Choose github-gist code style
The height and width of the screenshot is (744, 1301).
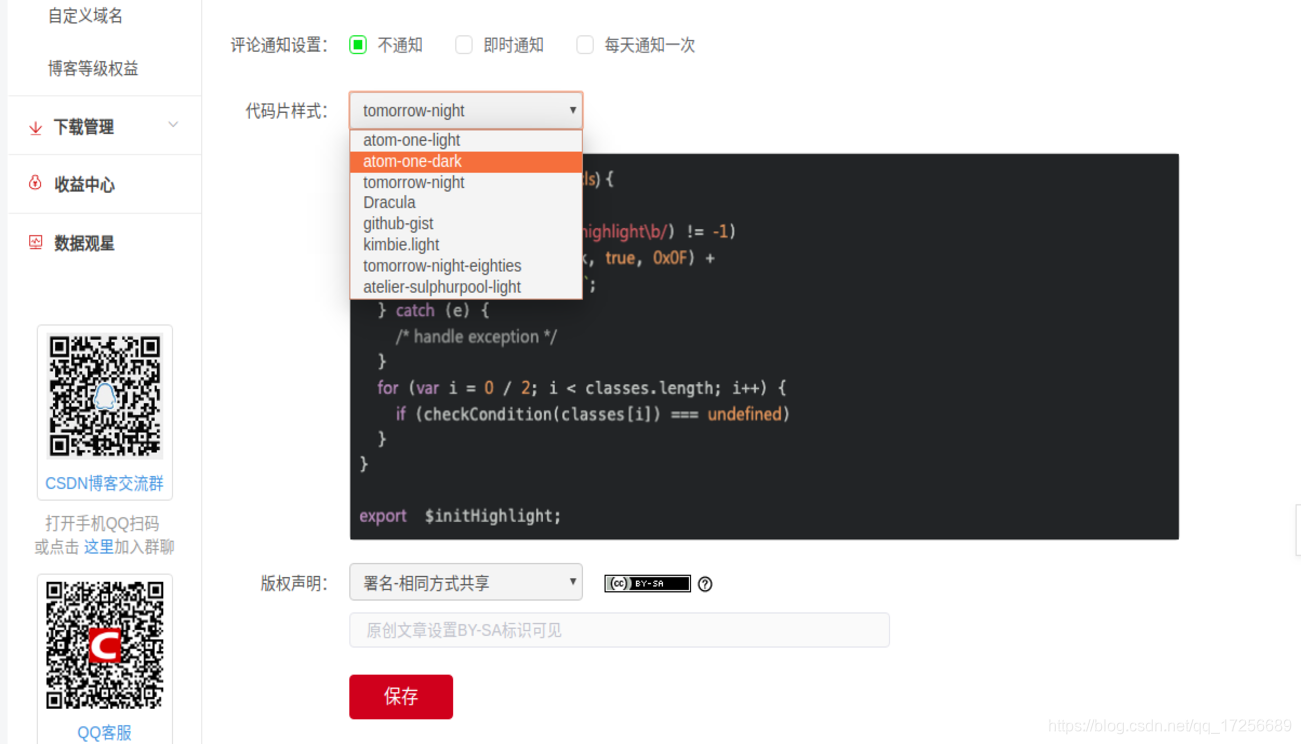(x=466, y=223)
